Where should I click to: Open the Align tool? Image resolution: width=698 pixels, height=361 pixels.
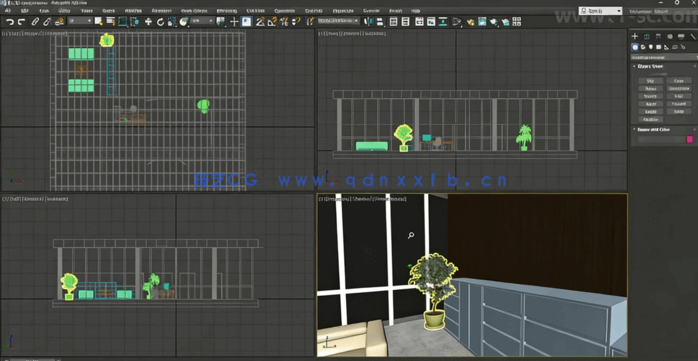[x=380, y=21]
